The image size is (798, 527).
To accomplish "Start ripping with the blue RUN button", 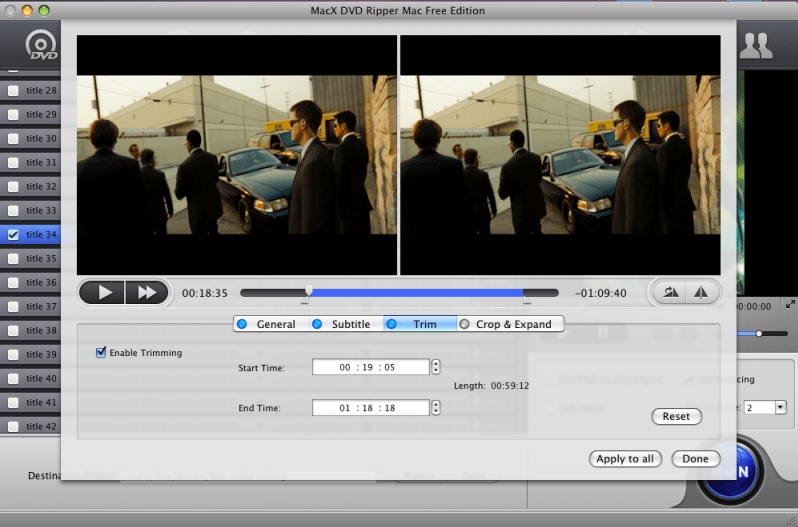I will [x=731, y=472].
